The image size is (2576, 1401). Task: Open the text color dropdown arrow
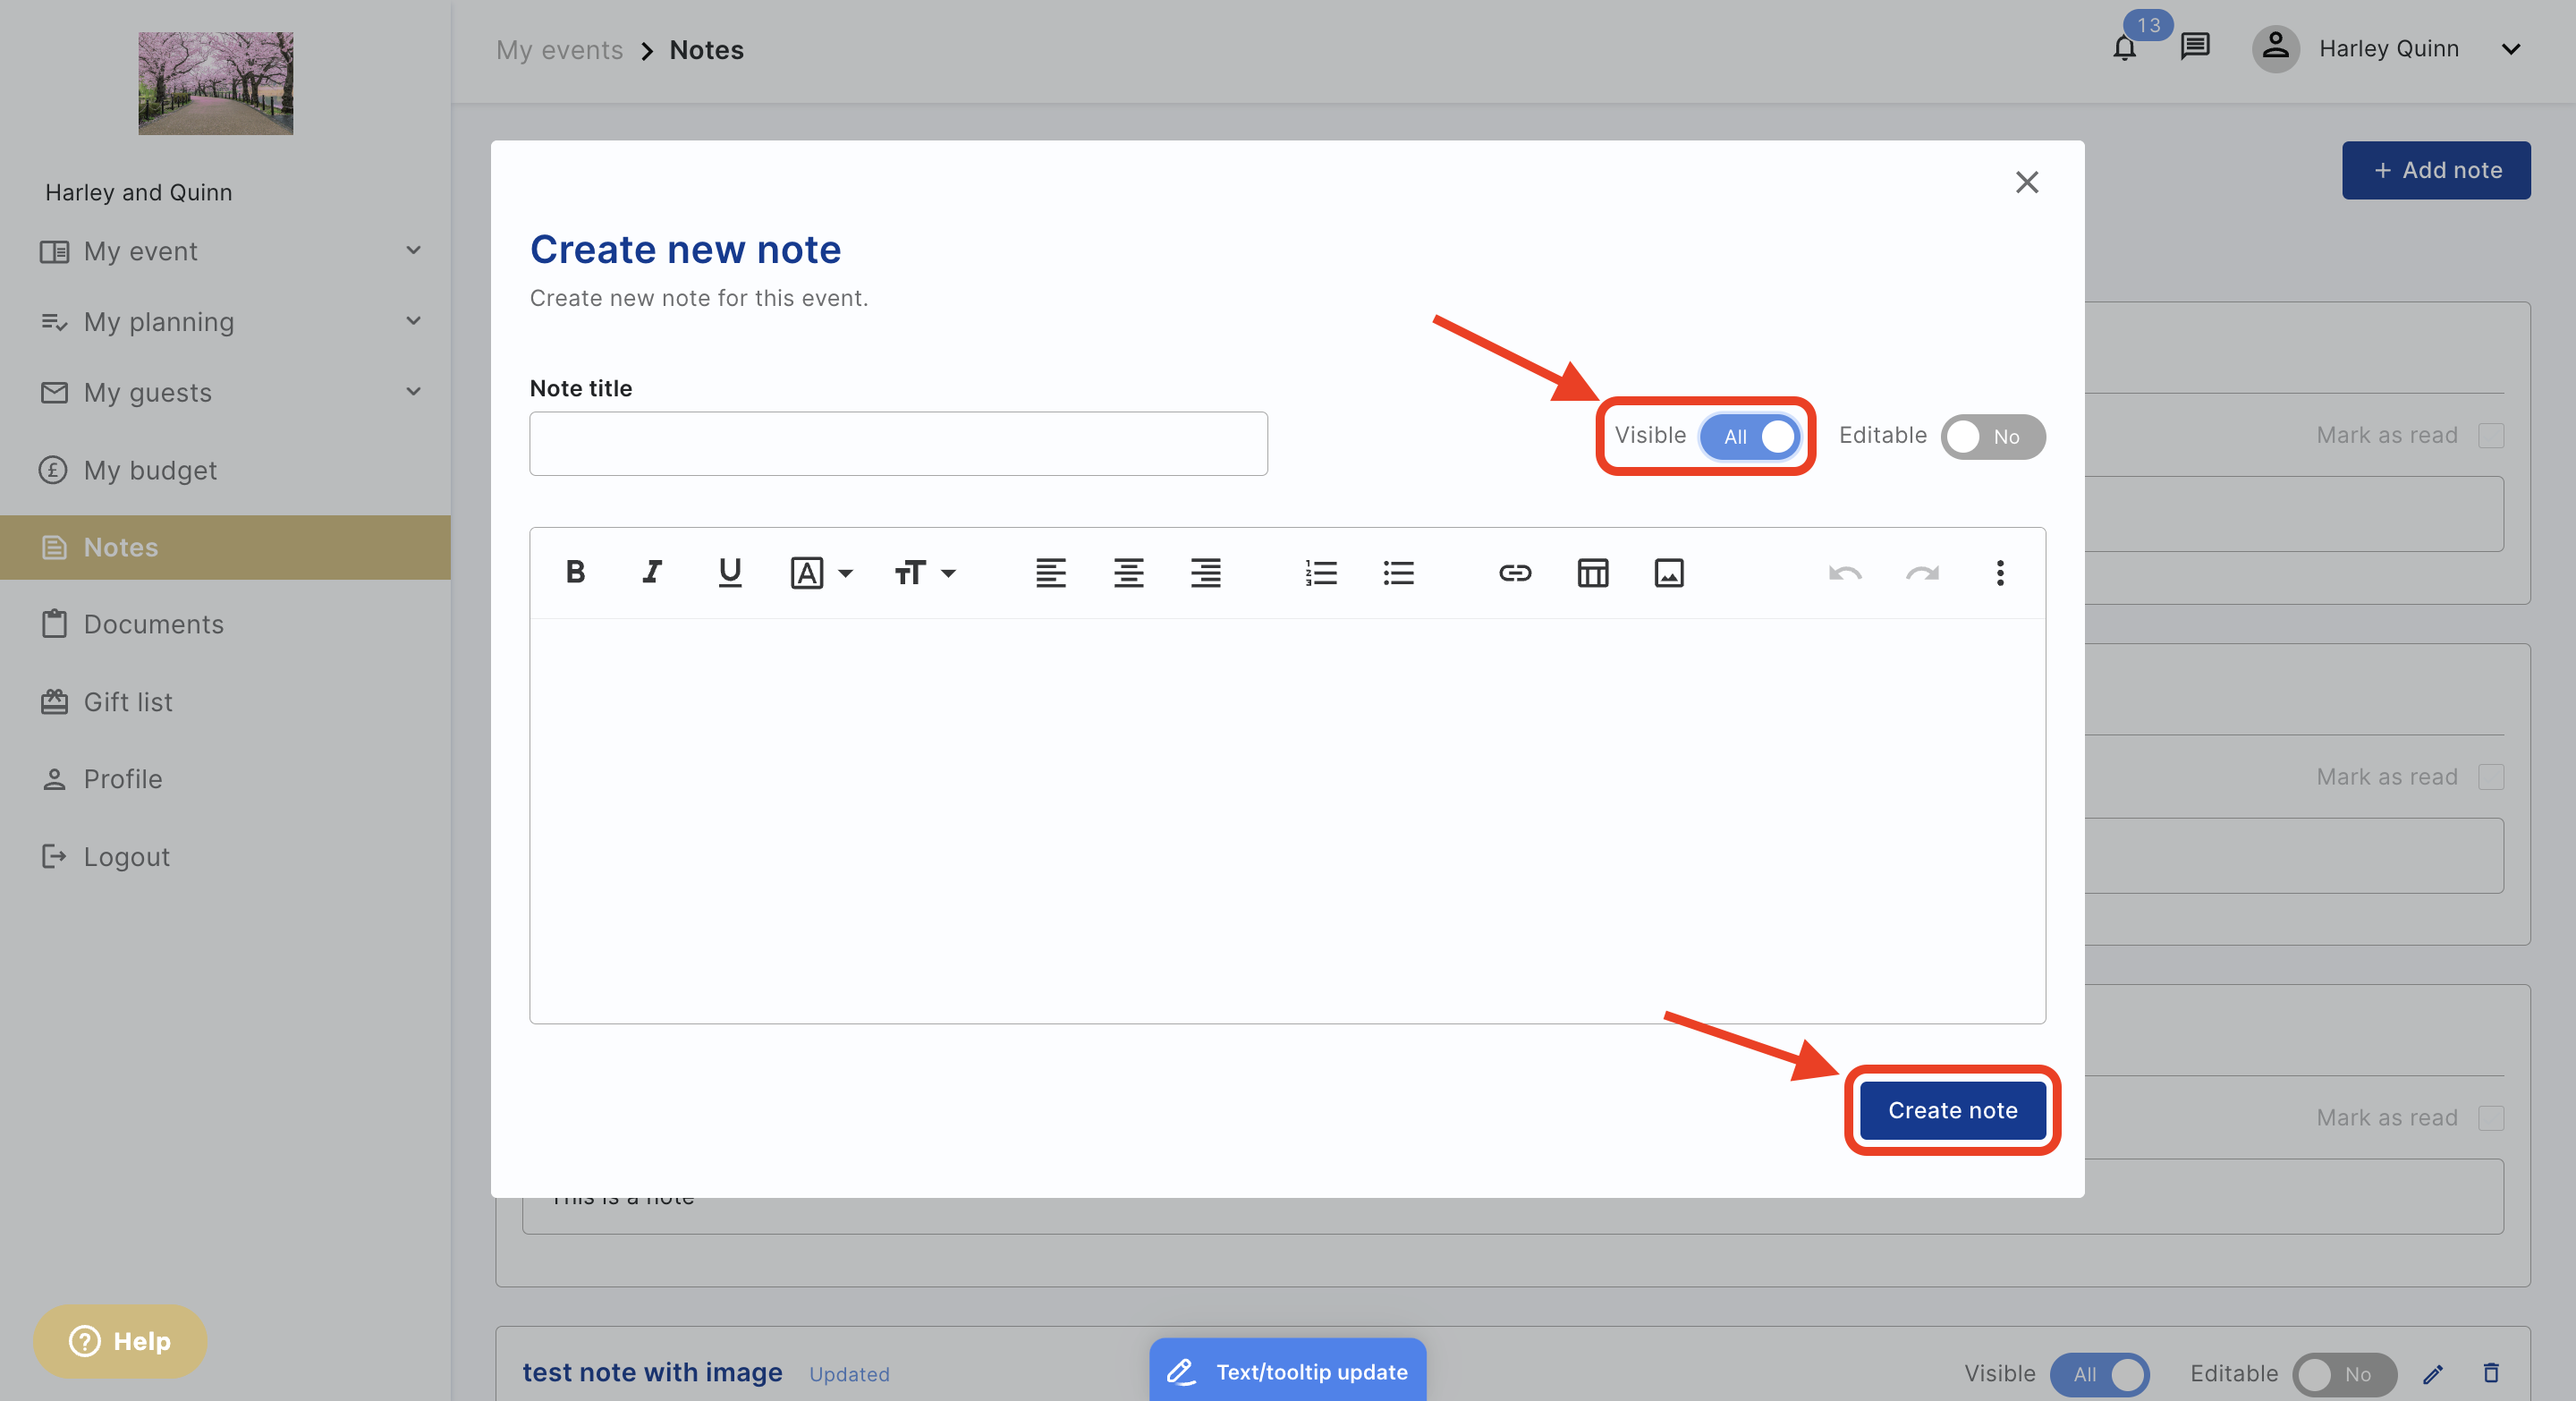click(846, 573)
